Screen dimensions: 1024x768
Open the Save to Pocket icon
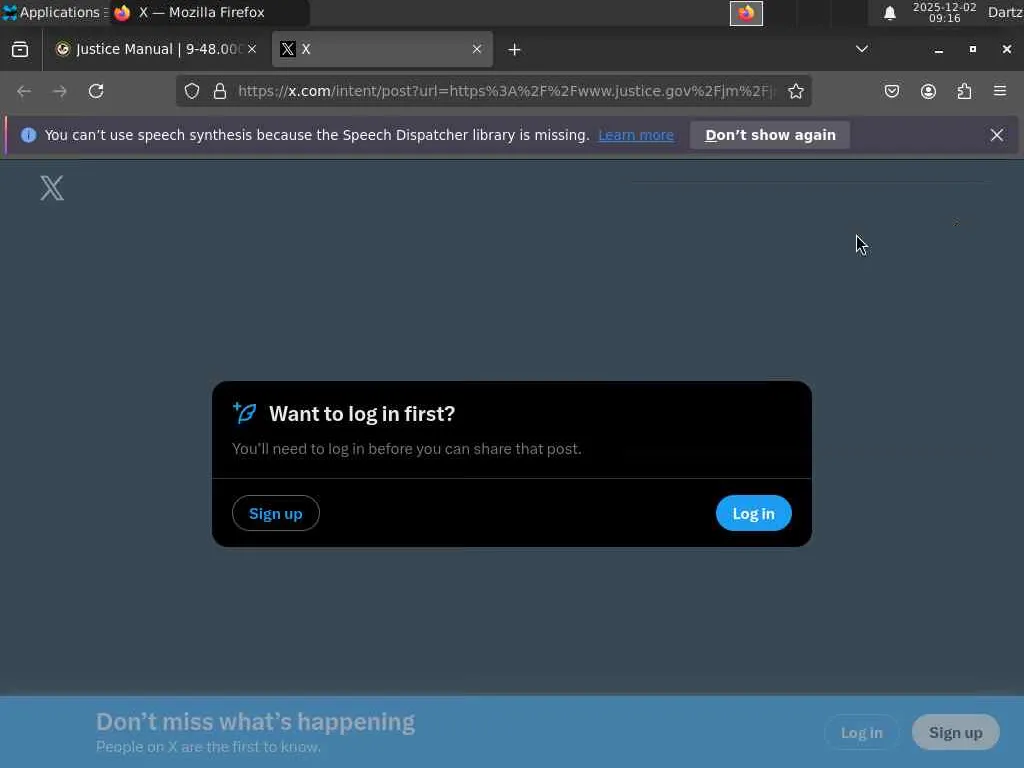pos(892,91)
